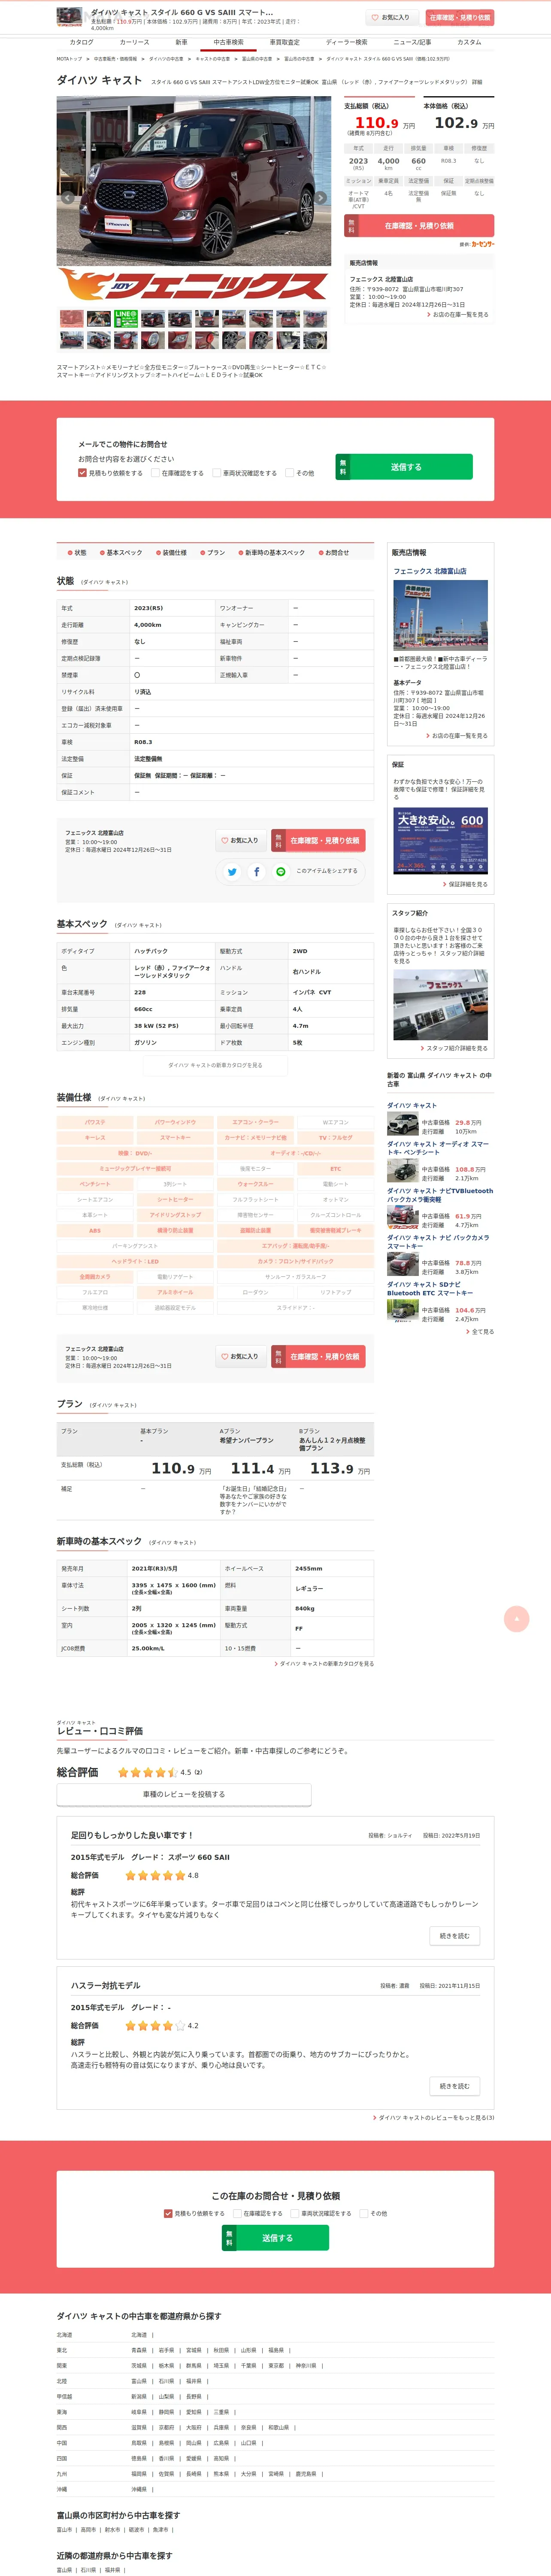Viewport: 551px width, 2576px height.
Task: Click the dealer storefront photo in sidebar
Action: coord(440,615)
